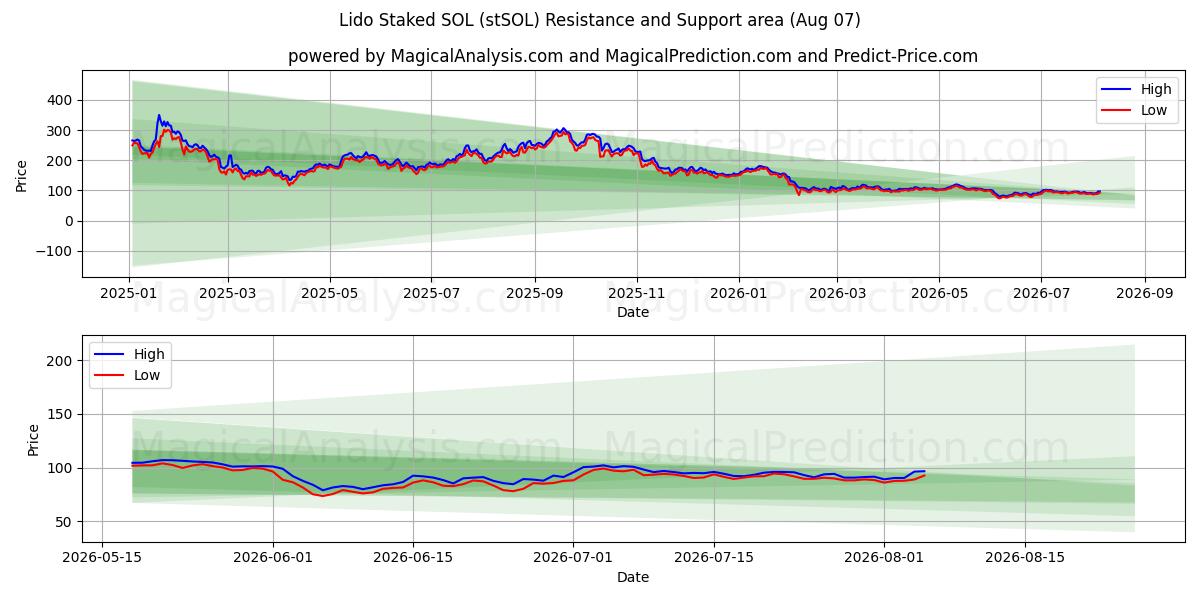The width and height of the screenshot is (1200, 600).
Task: Click the 'Price' y-axis label of the bottom chart
Action: click(34, 440)
